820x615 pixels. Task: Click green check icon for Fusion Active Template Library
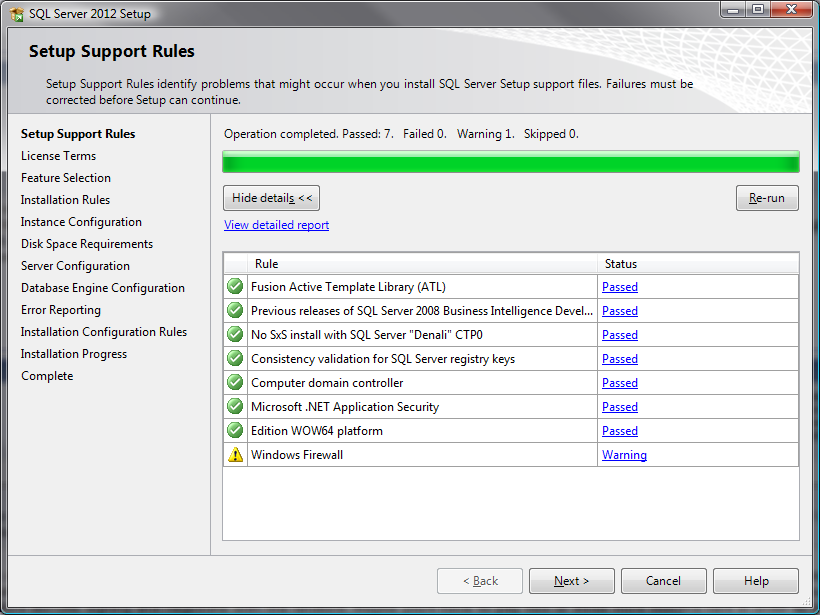235,286
